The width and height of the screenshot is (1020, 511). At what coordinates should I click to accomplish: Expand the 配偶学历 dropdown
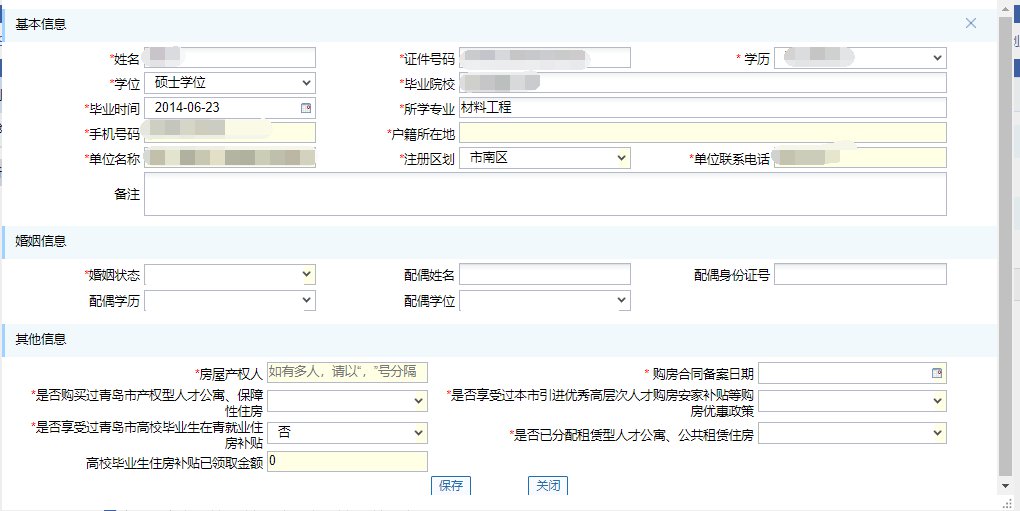click(306, 300)
